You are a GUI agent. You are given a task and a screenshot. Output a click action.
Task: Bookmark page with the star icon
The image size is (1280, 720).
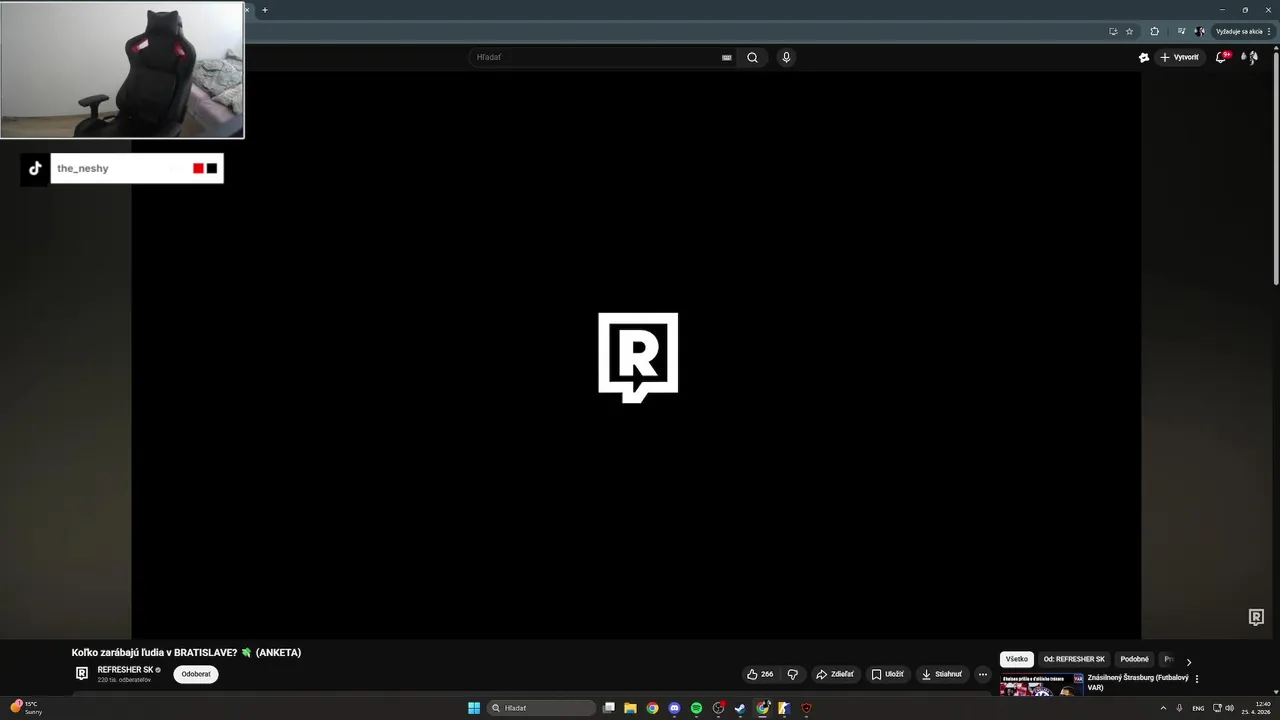coord(1130,31)
